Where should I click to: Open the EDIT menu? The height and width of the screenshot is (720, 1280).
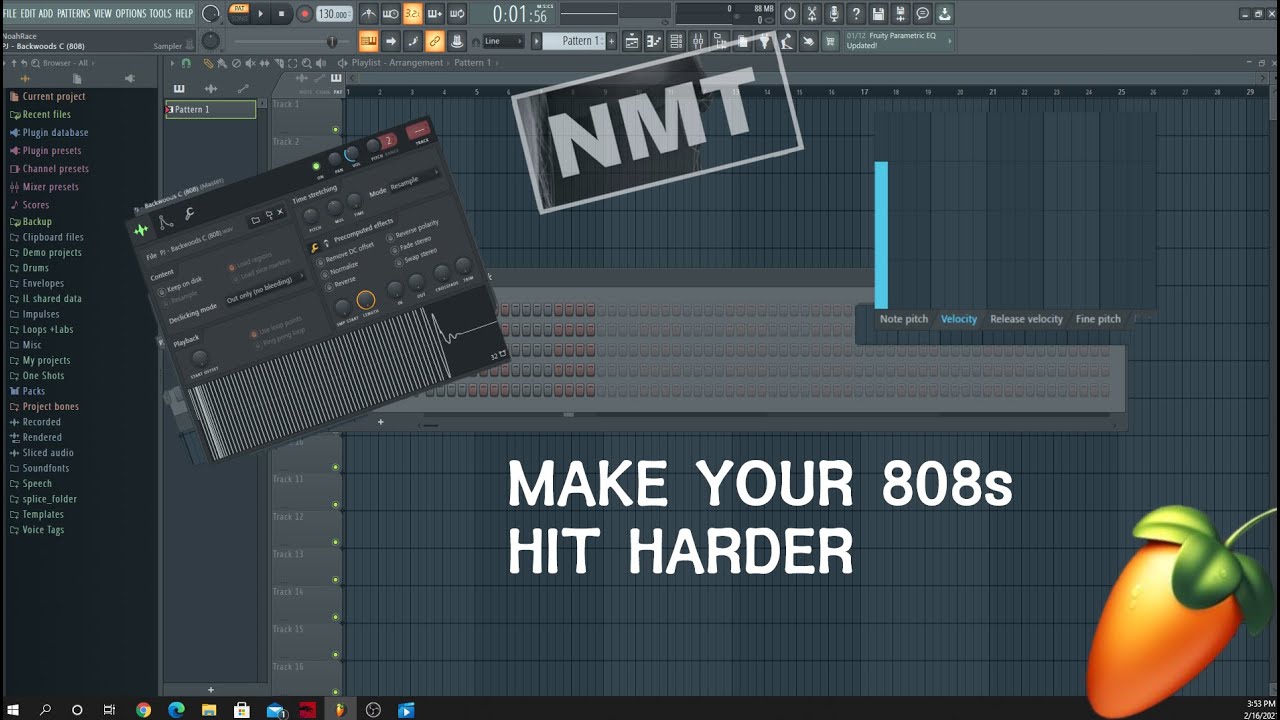coord(28,14)
